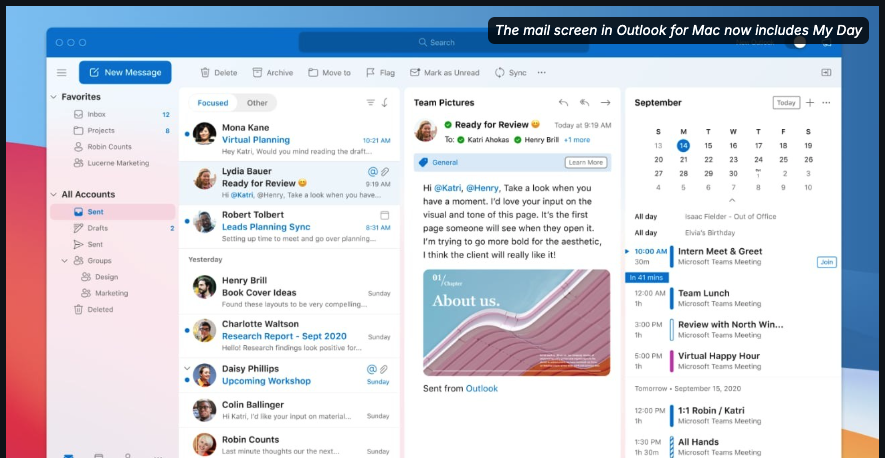Select September 15 on the calendar

coord(708,146)
